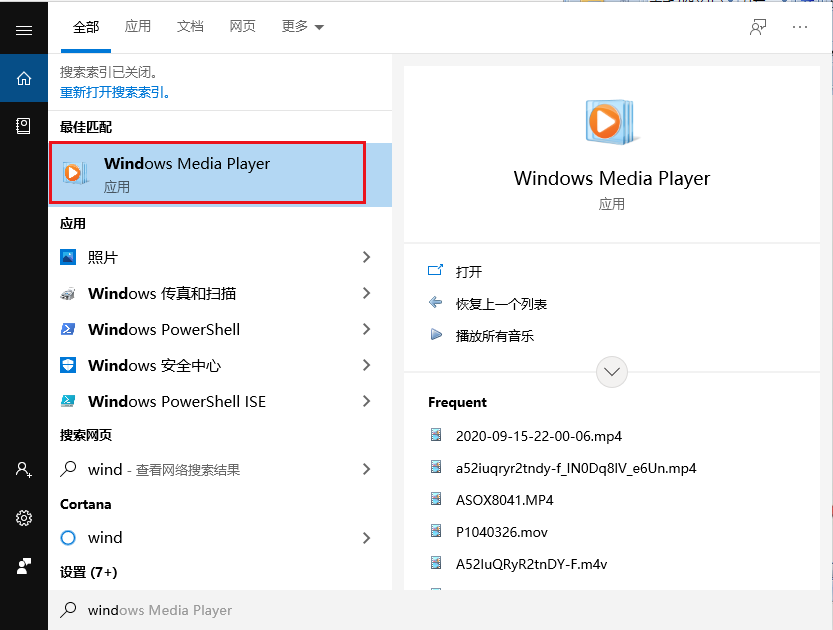Viewport: 833px width, 630px height.
Task: Click 打开 to launch Windows Media Player
Action: point(469,272)
